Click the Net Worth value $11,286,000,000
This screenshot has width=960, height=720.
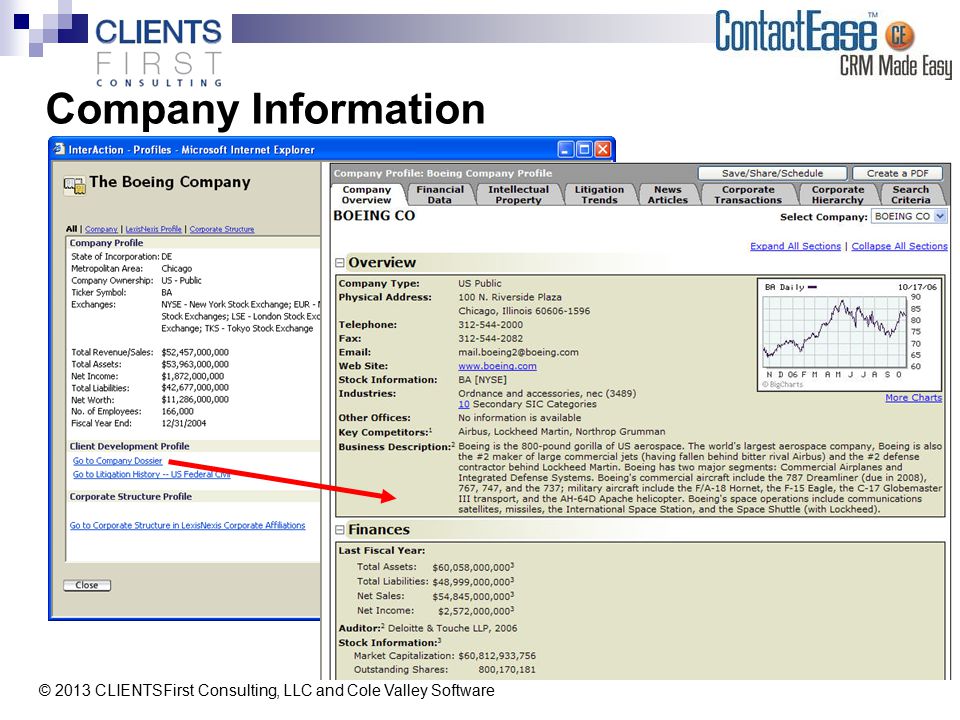(x=195, y=399)
